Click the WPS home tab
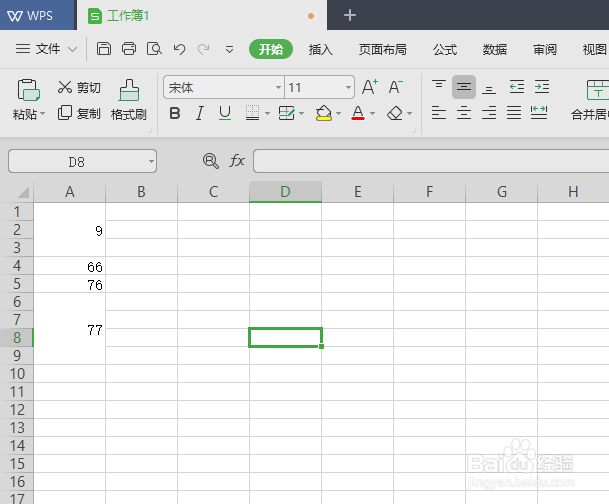Image resolution: width=609 pixels, height=504 pixels. (x=37, y=15)
